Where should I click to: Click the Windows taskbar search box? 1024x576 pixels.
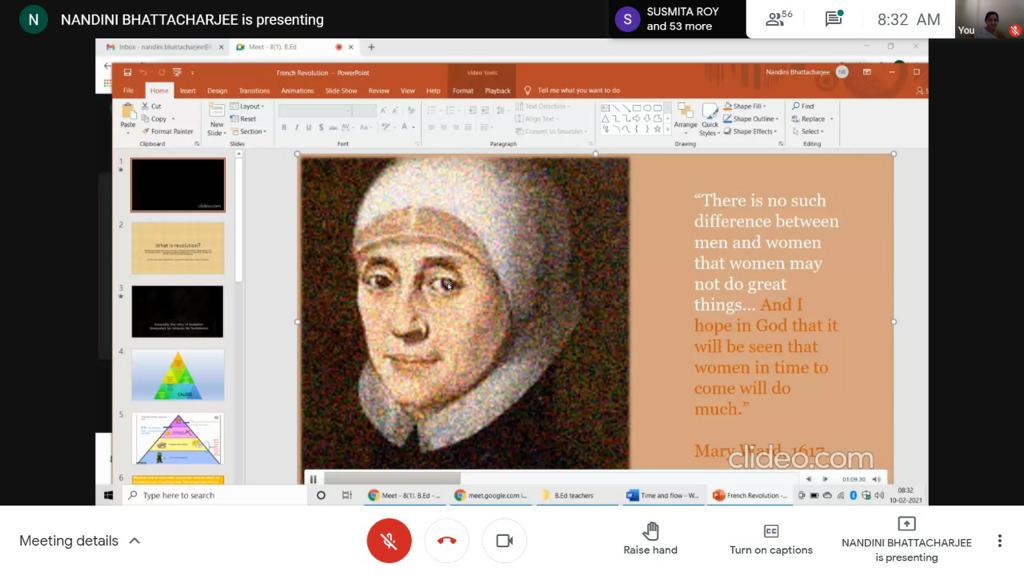(x=215, y=495)
